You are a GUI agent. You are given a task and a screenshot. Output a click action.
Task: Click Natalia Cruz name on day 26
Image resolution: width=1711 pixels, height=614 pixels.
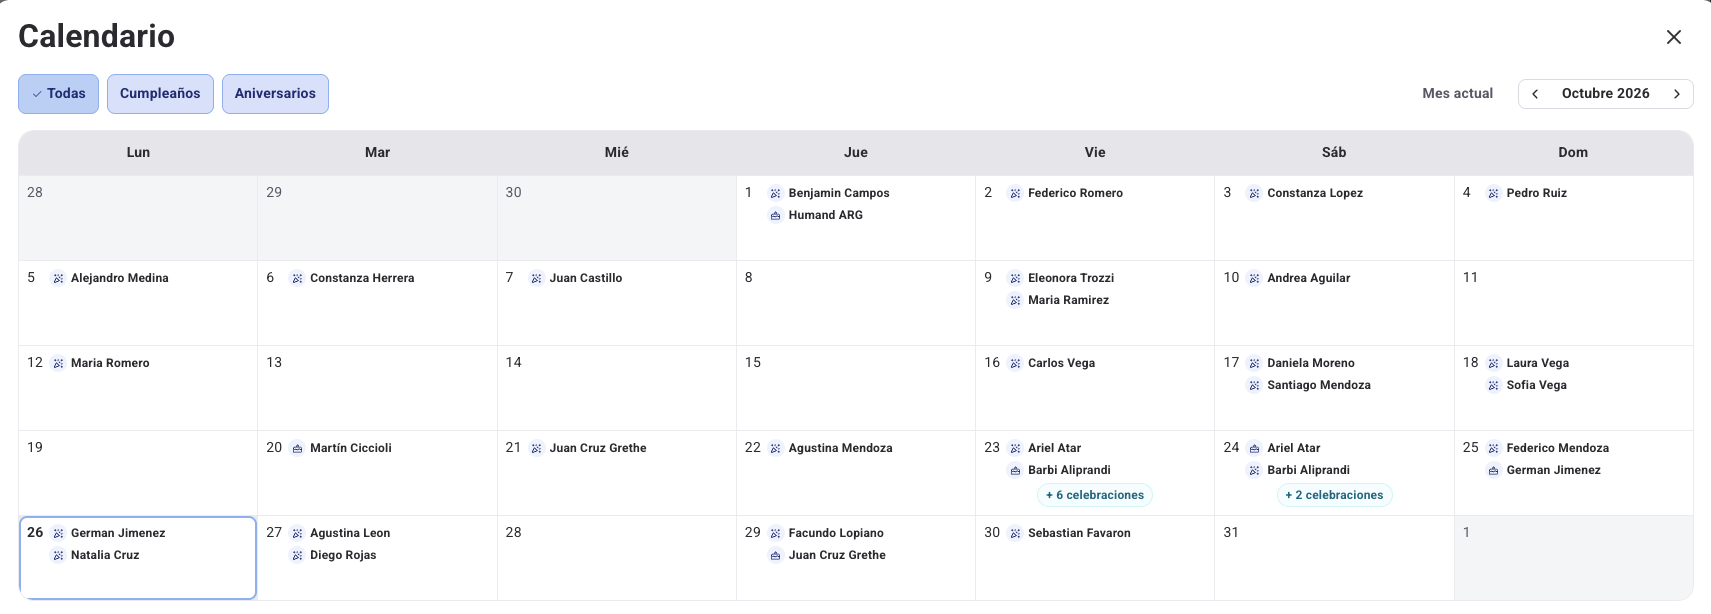(x=105, y=555)
